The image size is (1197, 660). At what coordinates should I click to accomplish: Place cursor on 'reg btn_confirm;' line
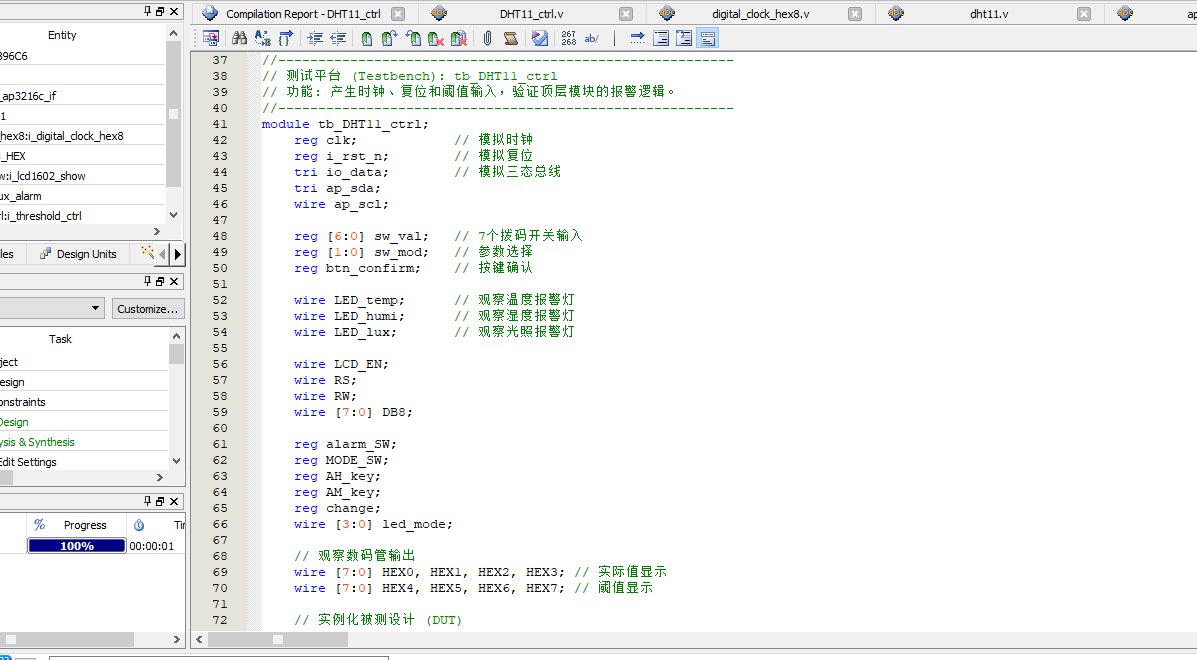click(x=357, y=268)
